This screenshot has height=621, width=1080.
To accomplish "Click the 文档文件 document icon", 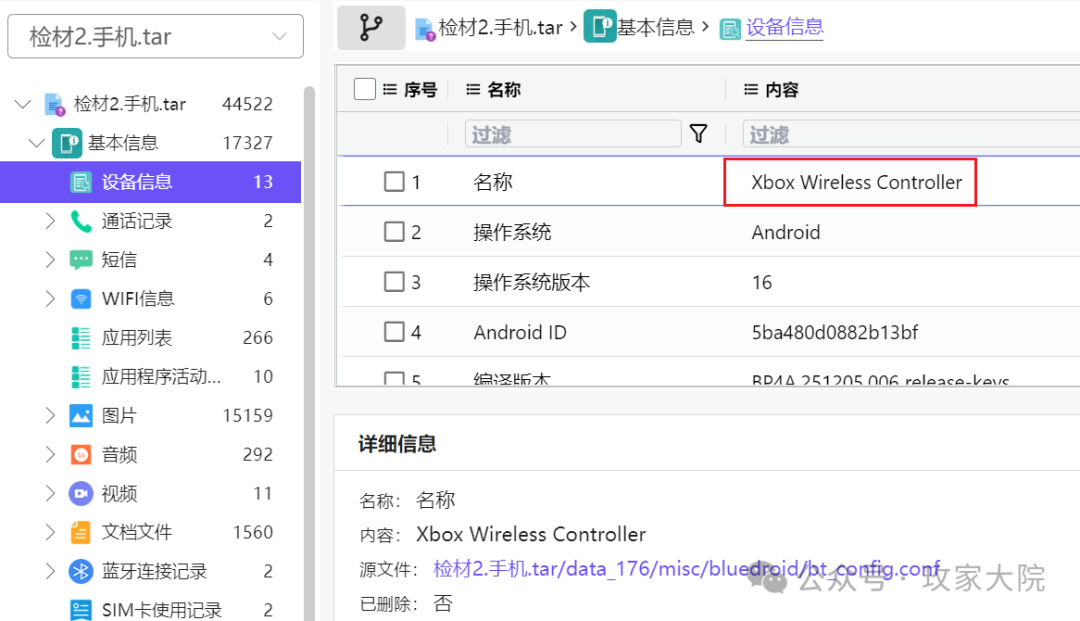I will pos(81,532).
